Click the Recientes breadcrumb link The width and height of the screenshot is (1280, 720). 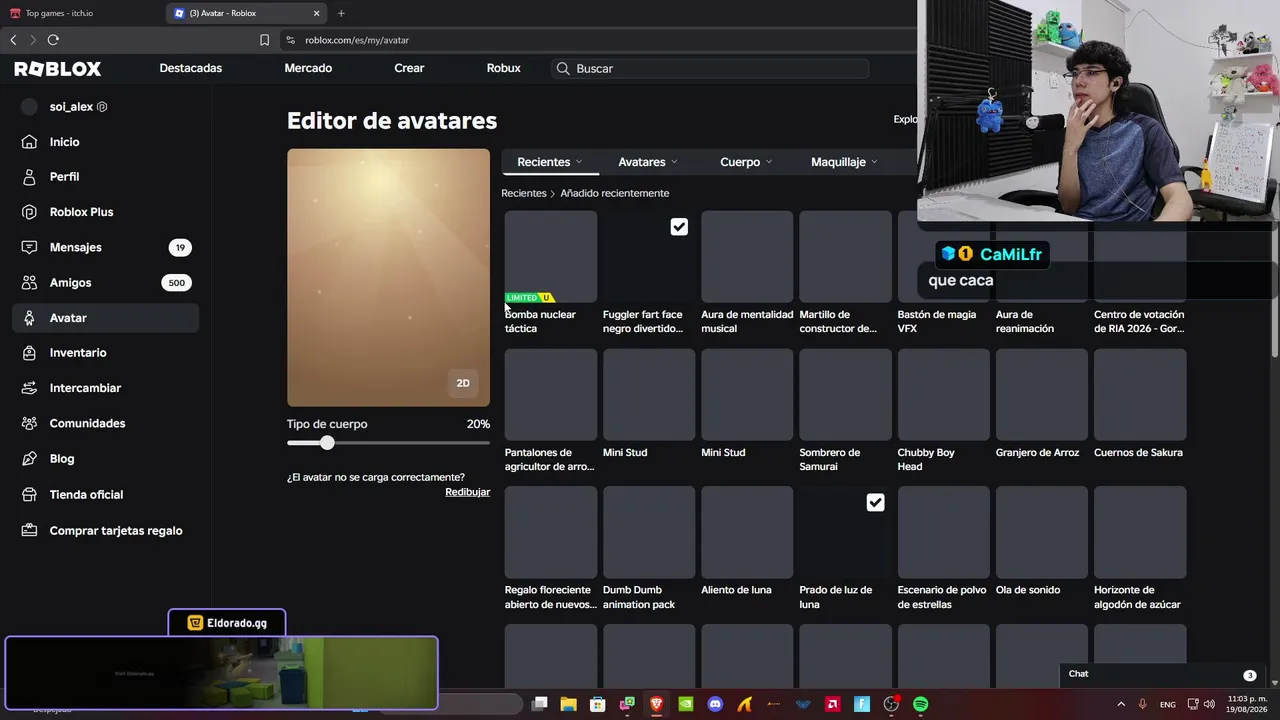tap(524, 193)
